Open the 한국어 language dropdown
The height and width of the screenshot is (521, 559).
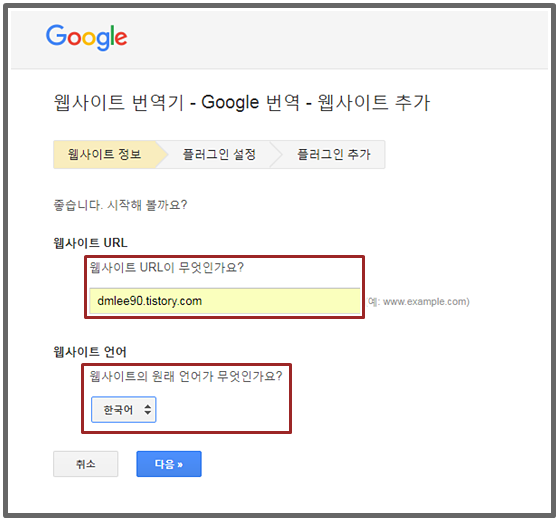tap(124, 410)
